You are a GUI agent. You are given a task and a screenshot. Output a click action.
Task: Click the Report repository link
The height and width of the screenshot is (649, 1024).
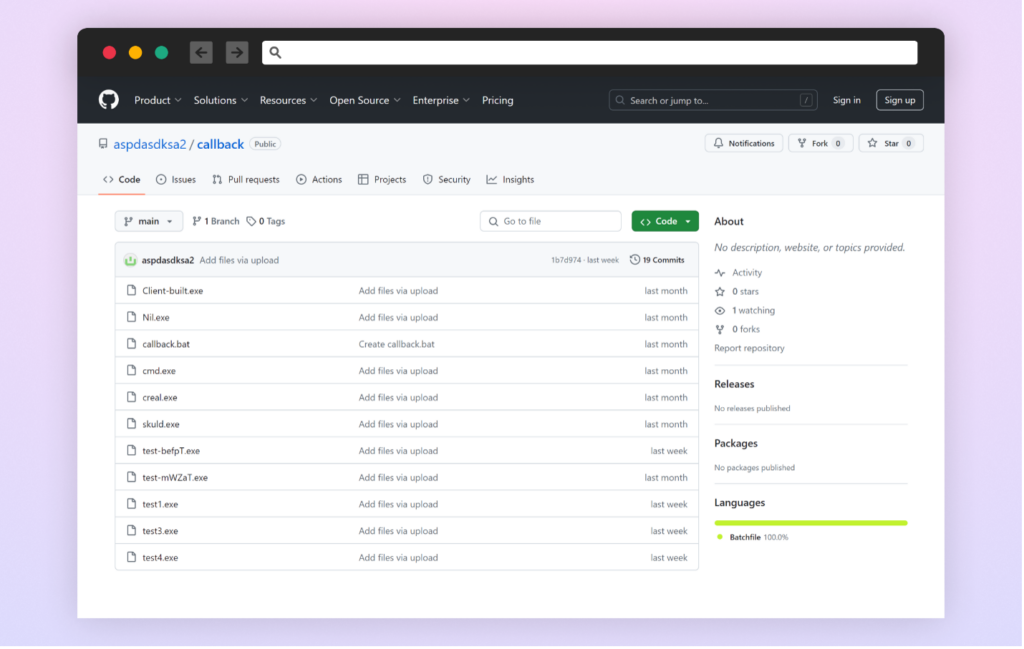(x=749, y=349)
